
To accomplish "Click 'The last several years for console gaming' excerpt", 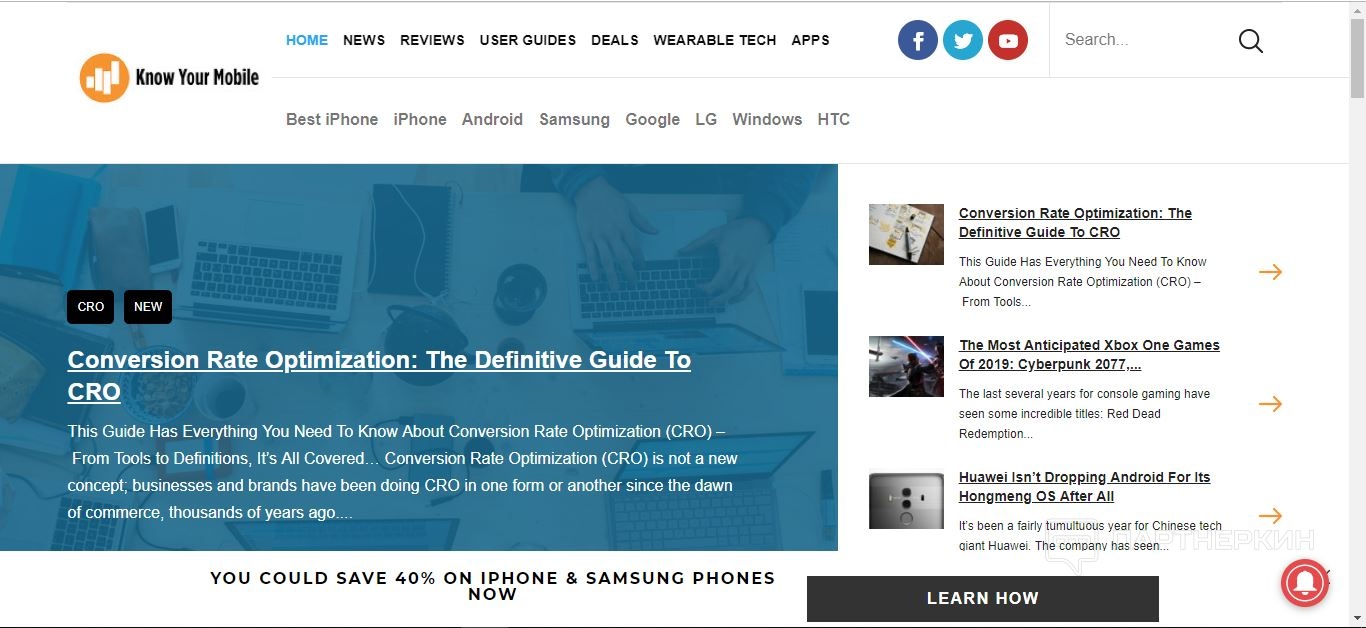I will click(x=1084, y=414).
